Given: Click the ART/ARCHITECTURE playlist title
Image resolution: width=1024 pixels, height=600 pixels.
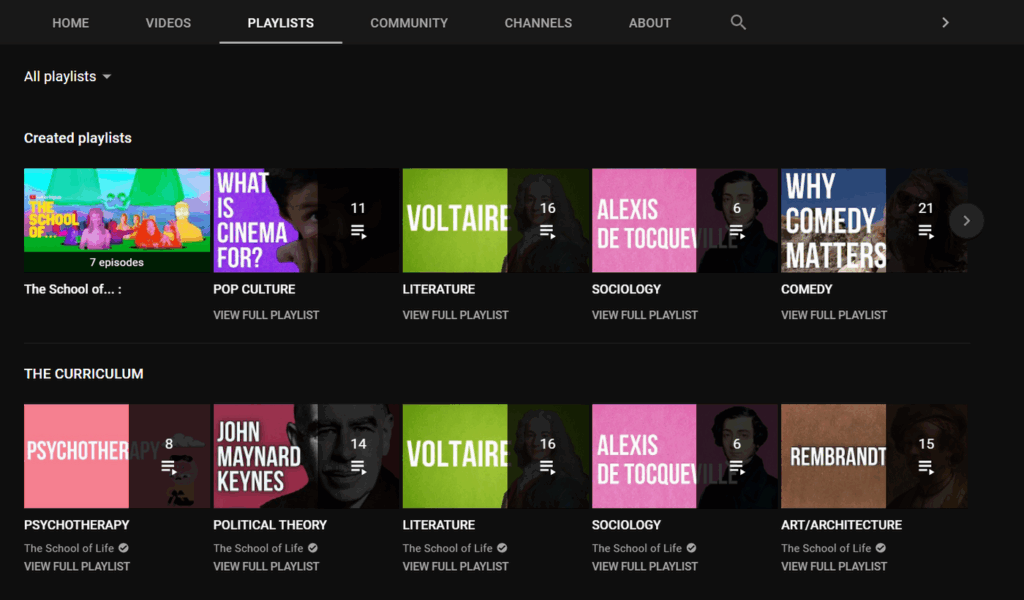Looking at the screenshot, I should pyautogui.click(x=841, y=525).
